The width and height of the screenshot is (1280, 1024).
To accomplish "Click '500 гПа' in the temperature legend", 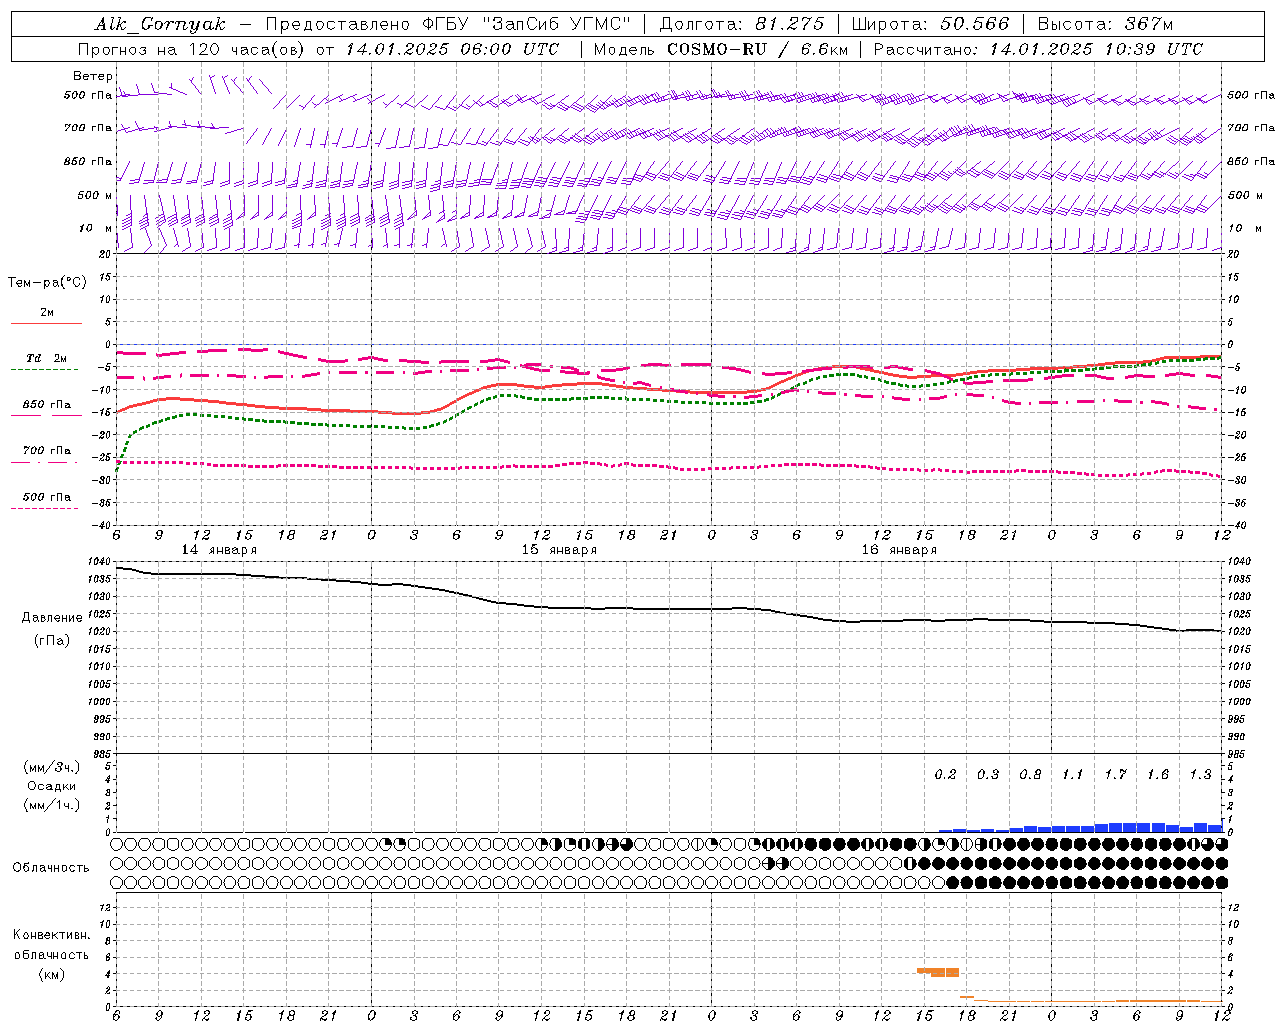I will pyautogui.click(x=47, y=496).
